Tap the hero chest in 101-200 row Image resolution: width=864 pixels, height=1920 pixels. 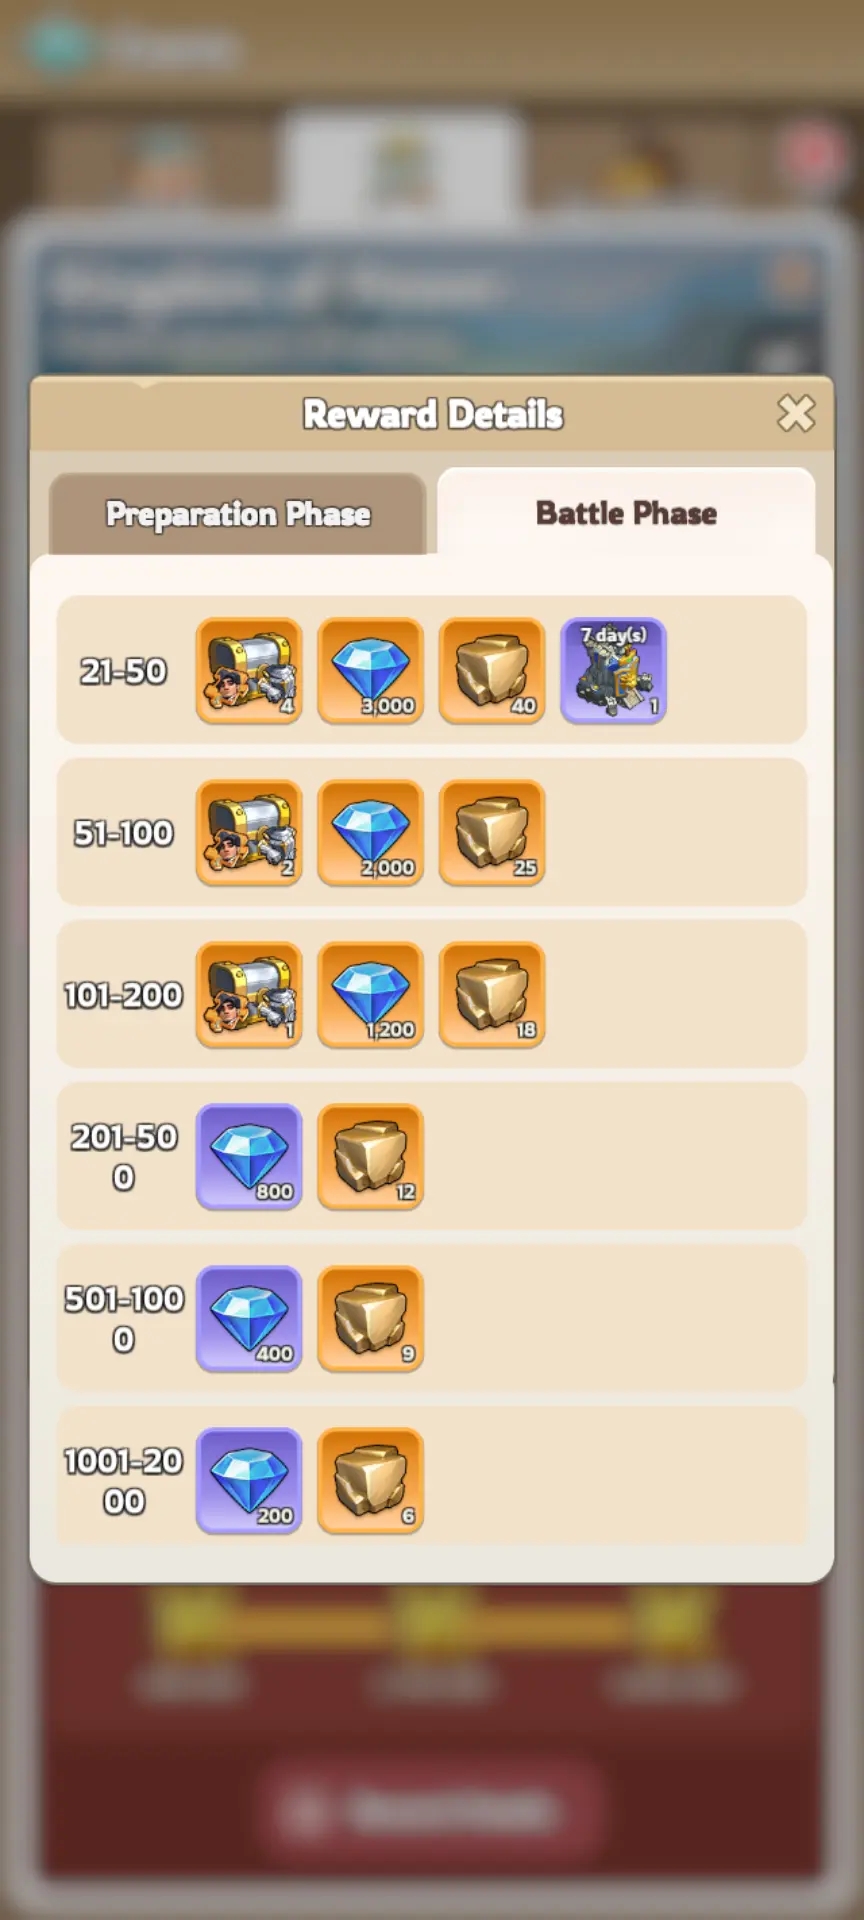click(x=249, y=994)
